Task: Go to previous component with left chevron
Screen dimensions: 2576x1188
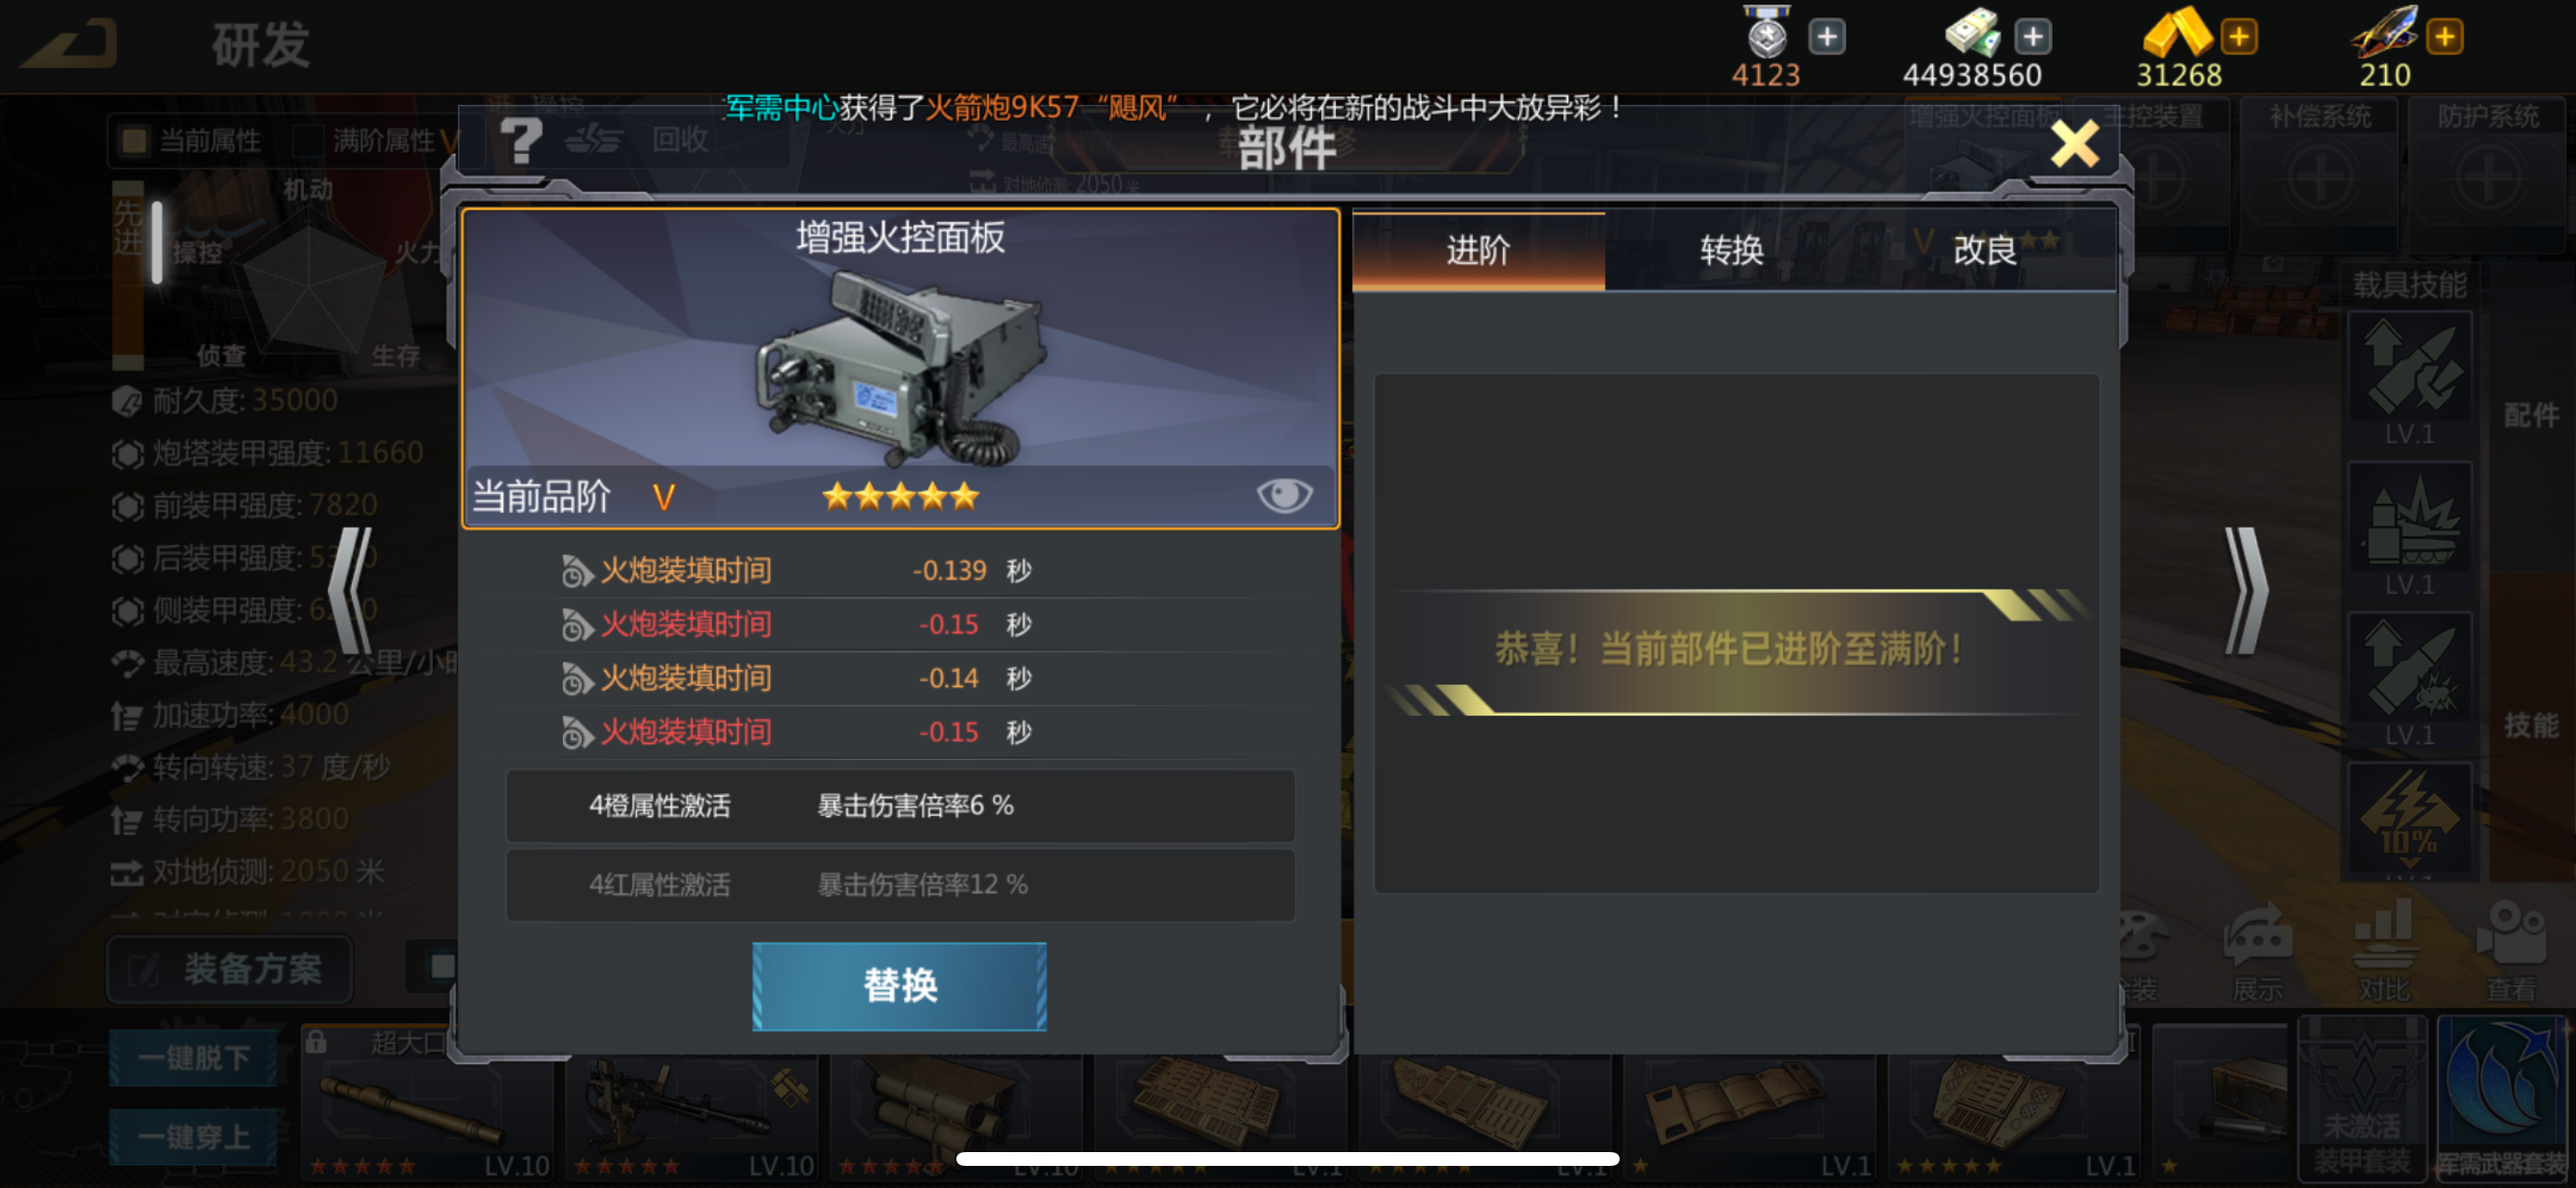Action: [x=351, y=590]
